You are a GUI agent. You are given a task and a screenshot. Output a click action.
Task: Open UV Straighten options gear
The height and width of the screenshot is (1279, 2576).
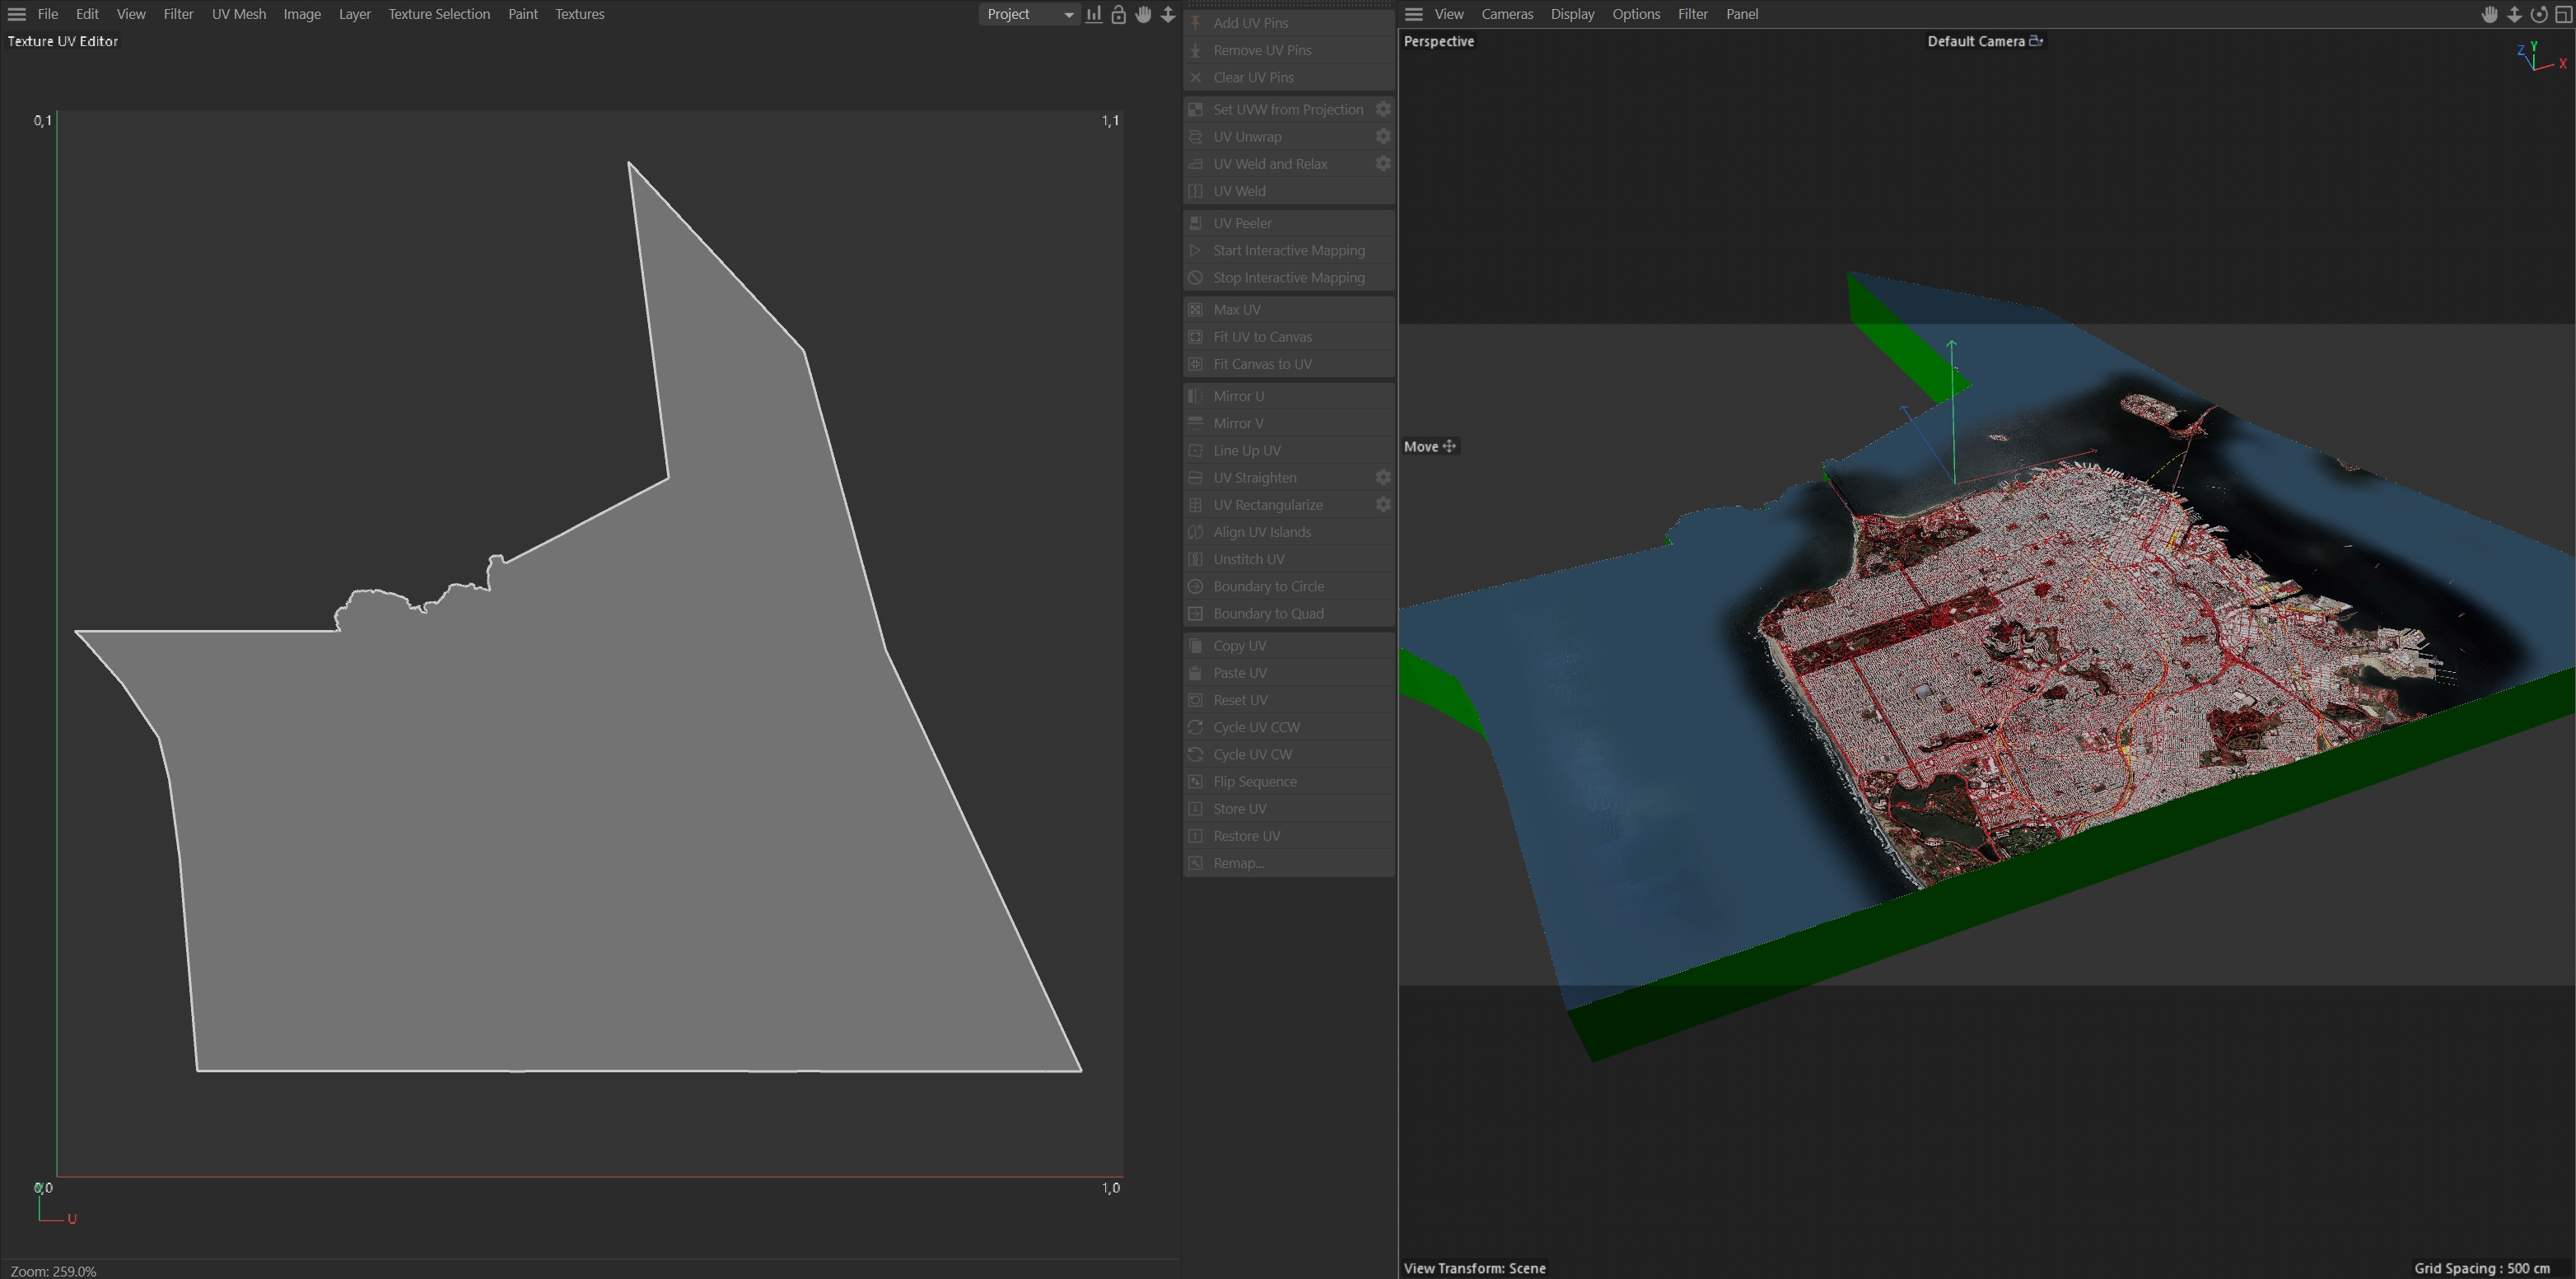[x=1383, y=477]
